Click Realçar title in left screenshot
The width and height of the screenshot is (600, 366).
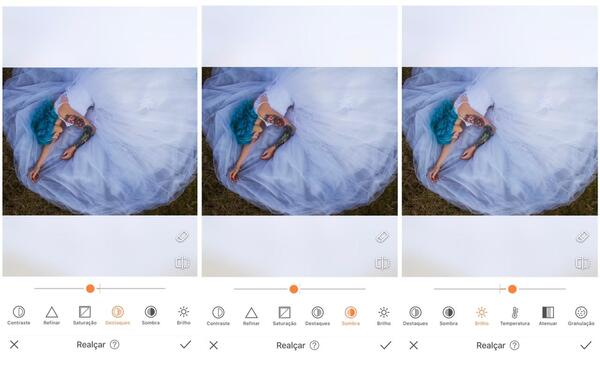[91, 345]
